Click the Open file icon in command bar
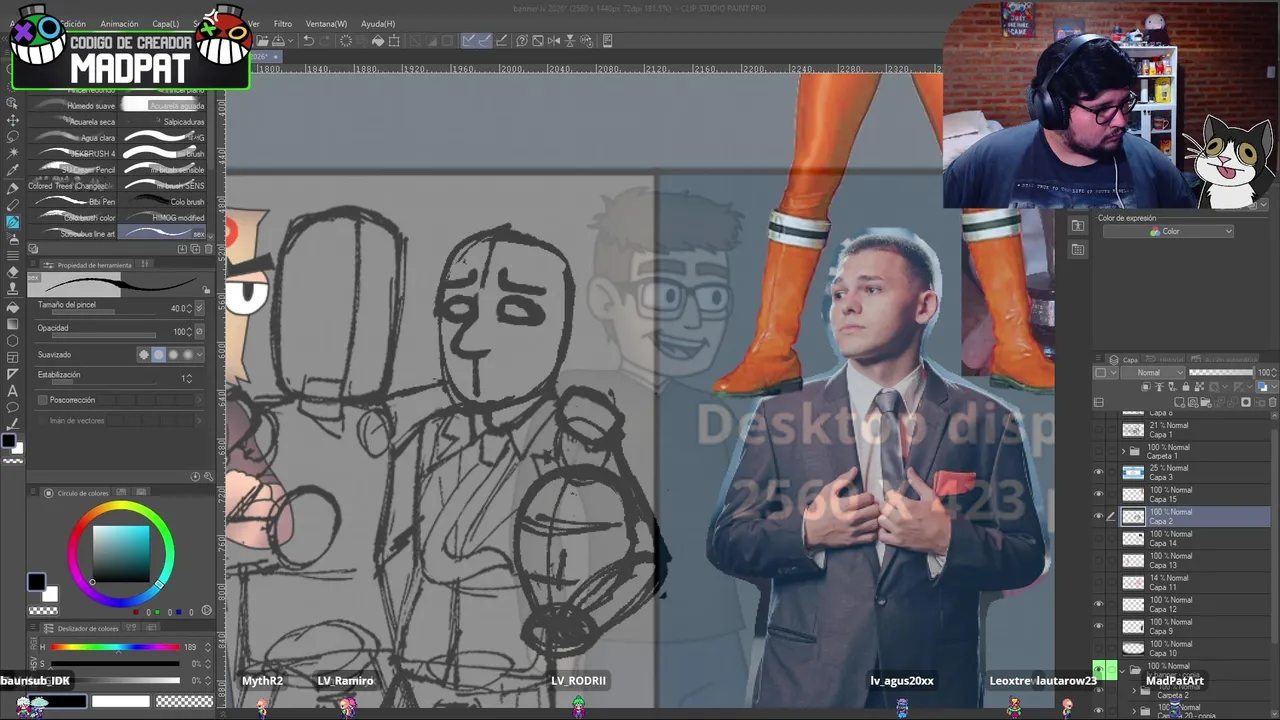The width and height of the screenshot is (1280, 720). (261, 41)
